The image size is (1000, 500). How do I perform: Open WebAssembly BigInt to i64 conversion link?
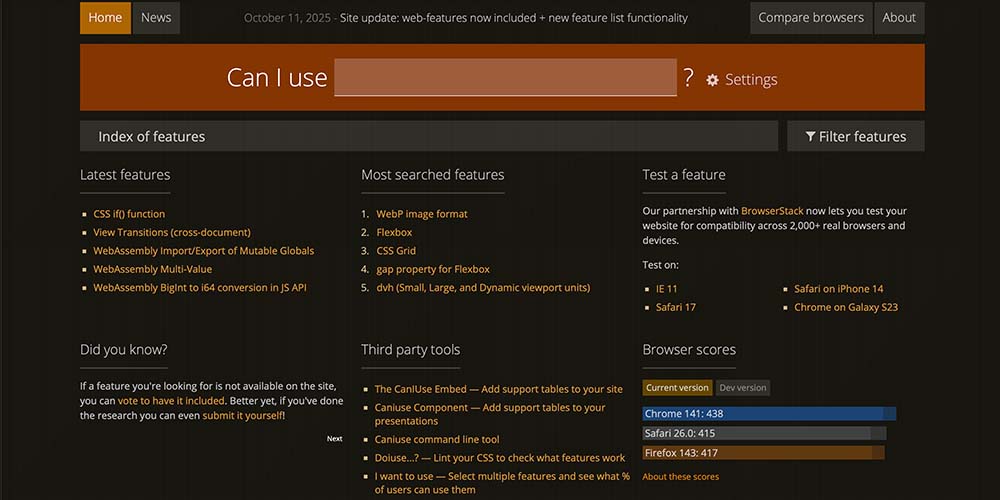(200, 288)
